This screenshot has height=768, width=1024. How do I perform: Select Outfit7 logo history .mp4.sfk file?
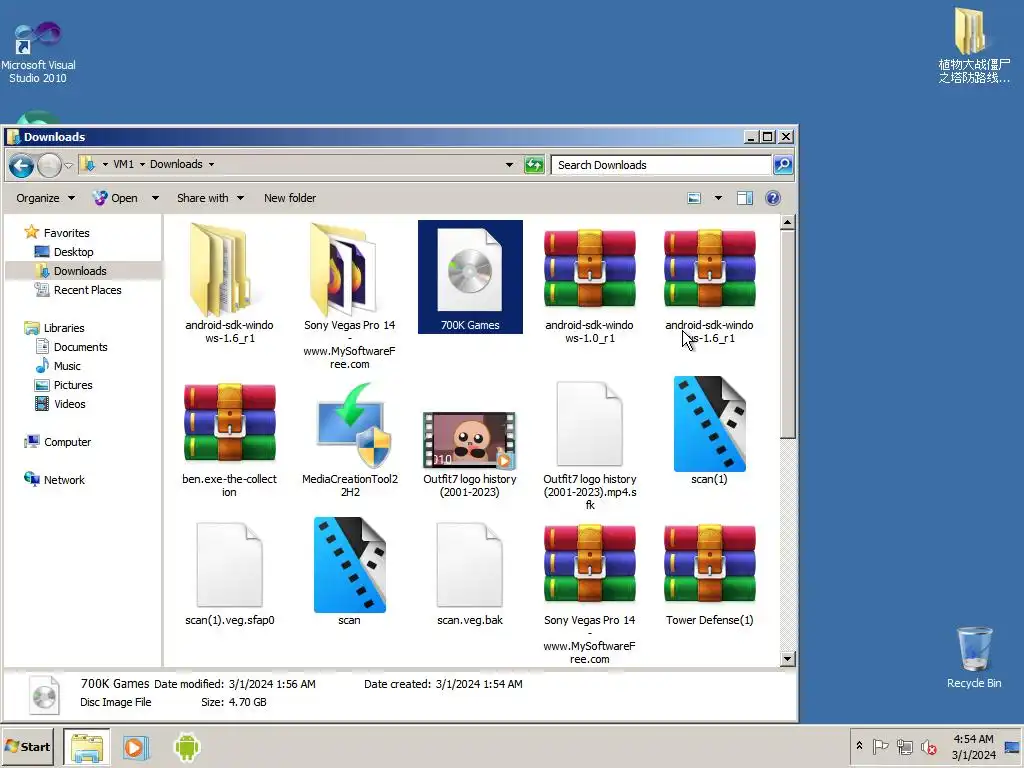[590, 444]
